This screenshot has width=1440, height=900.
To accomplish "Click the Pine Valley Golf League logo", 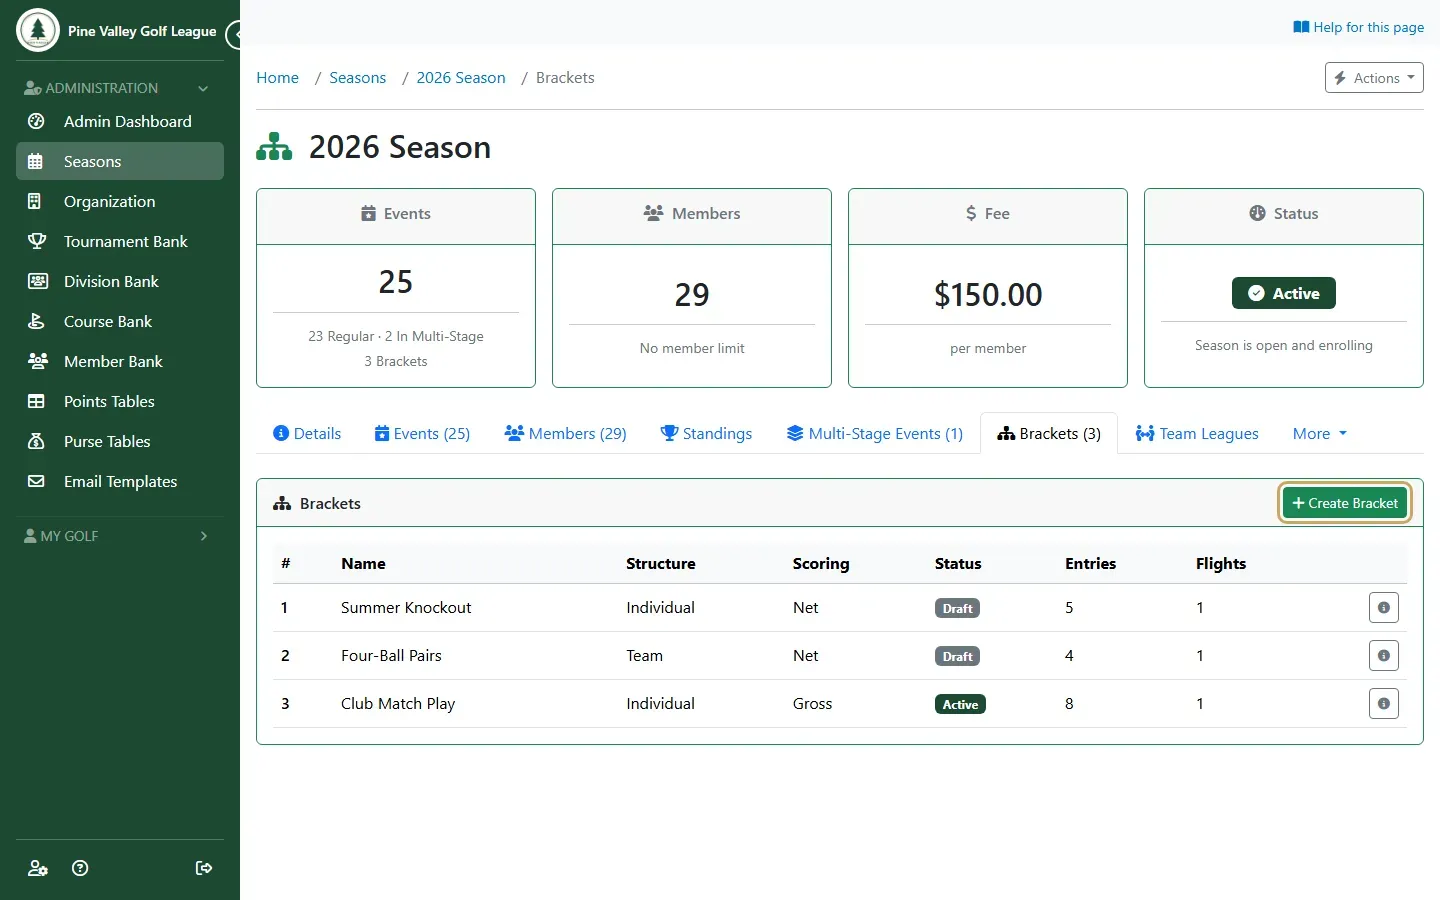I will 38,30.
